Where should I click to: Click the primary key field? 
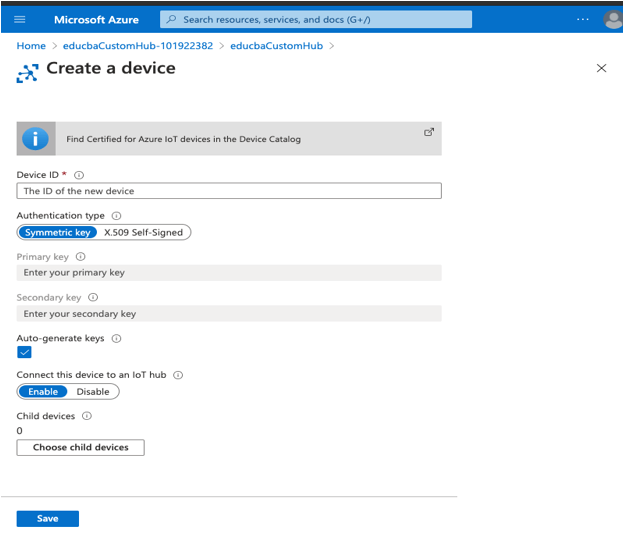click(x=229, y=273)
